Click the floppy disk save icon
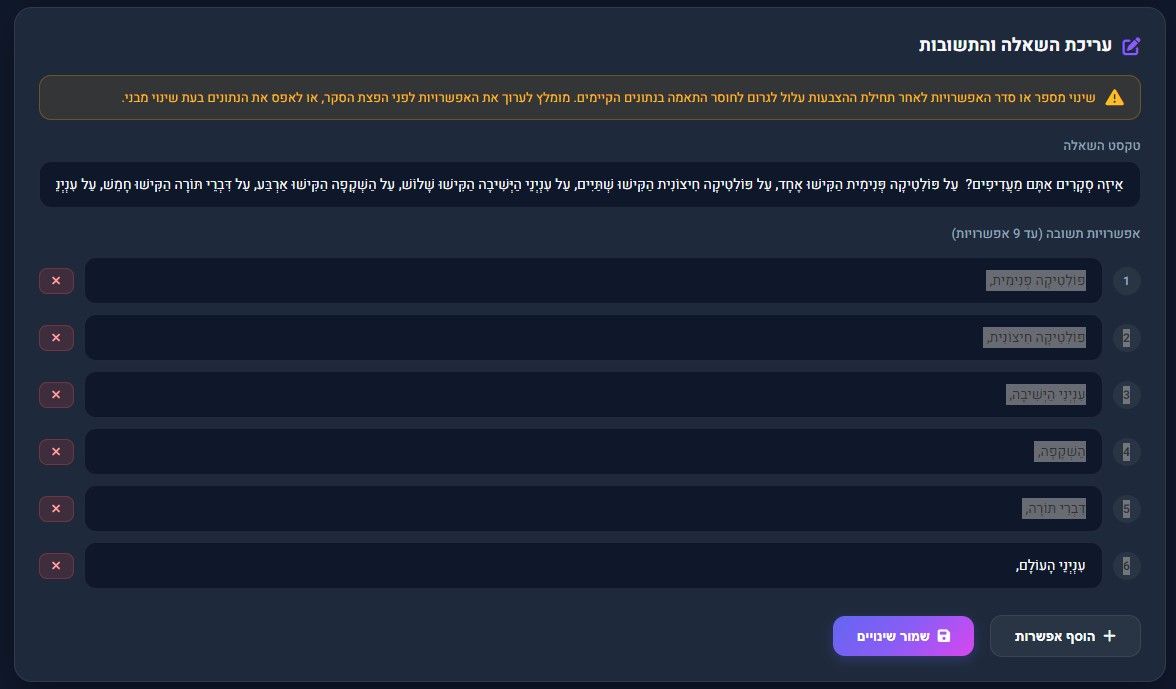The image size is (1176, 689). click(944, 636)
